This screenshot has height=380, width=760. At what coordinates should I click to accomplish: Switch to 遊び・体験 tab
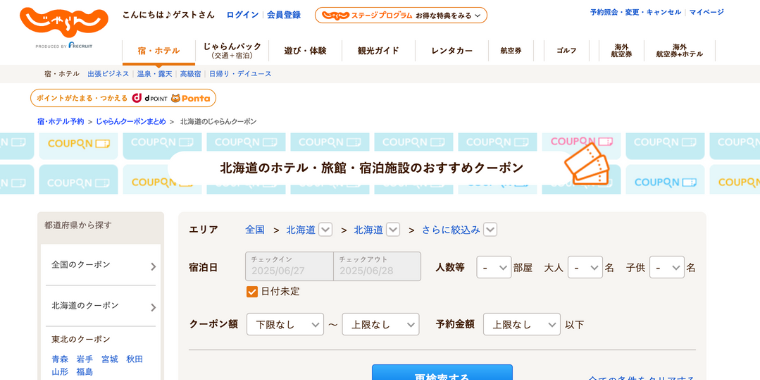305,51
